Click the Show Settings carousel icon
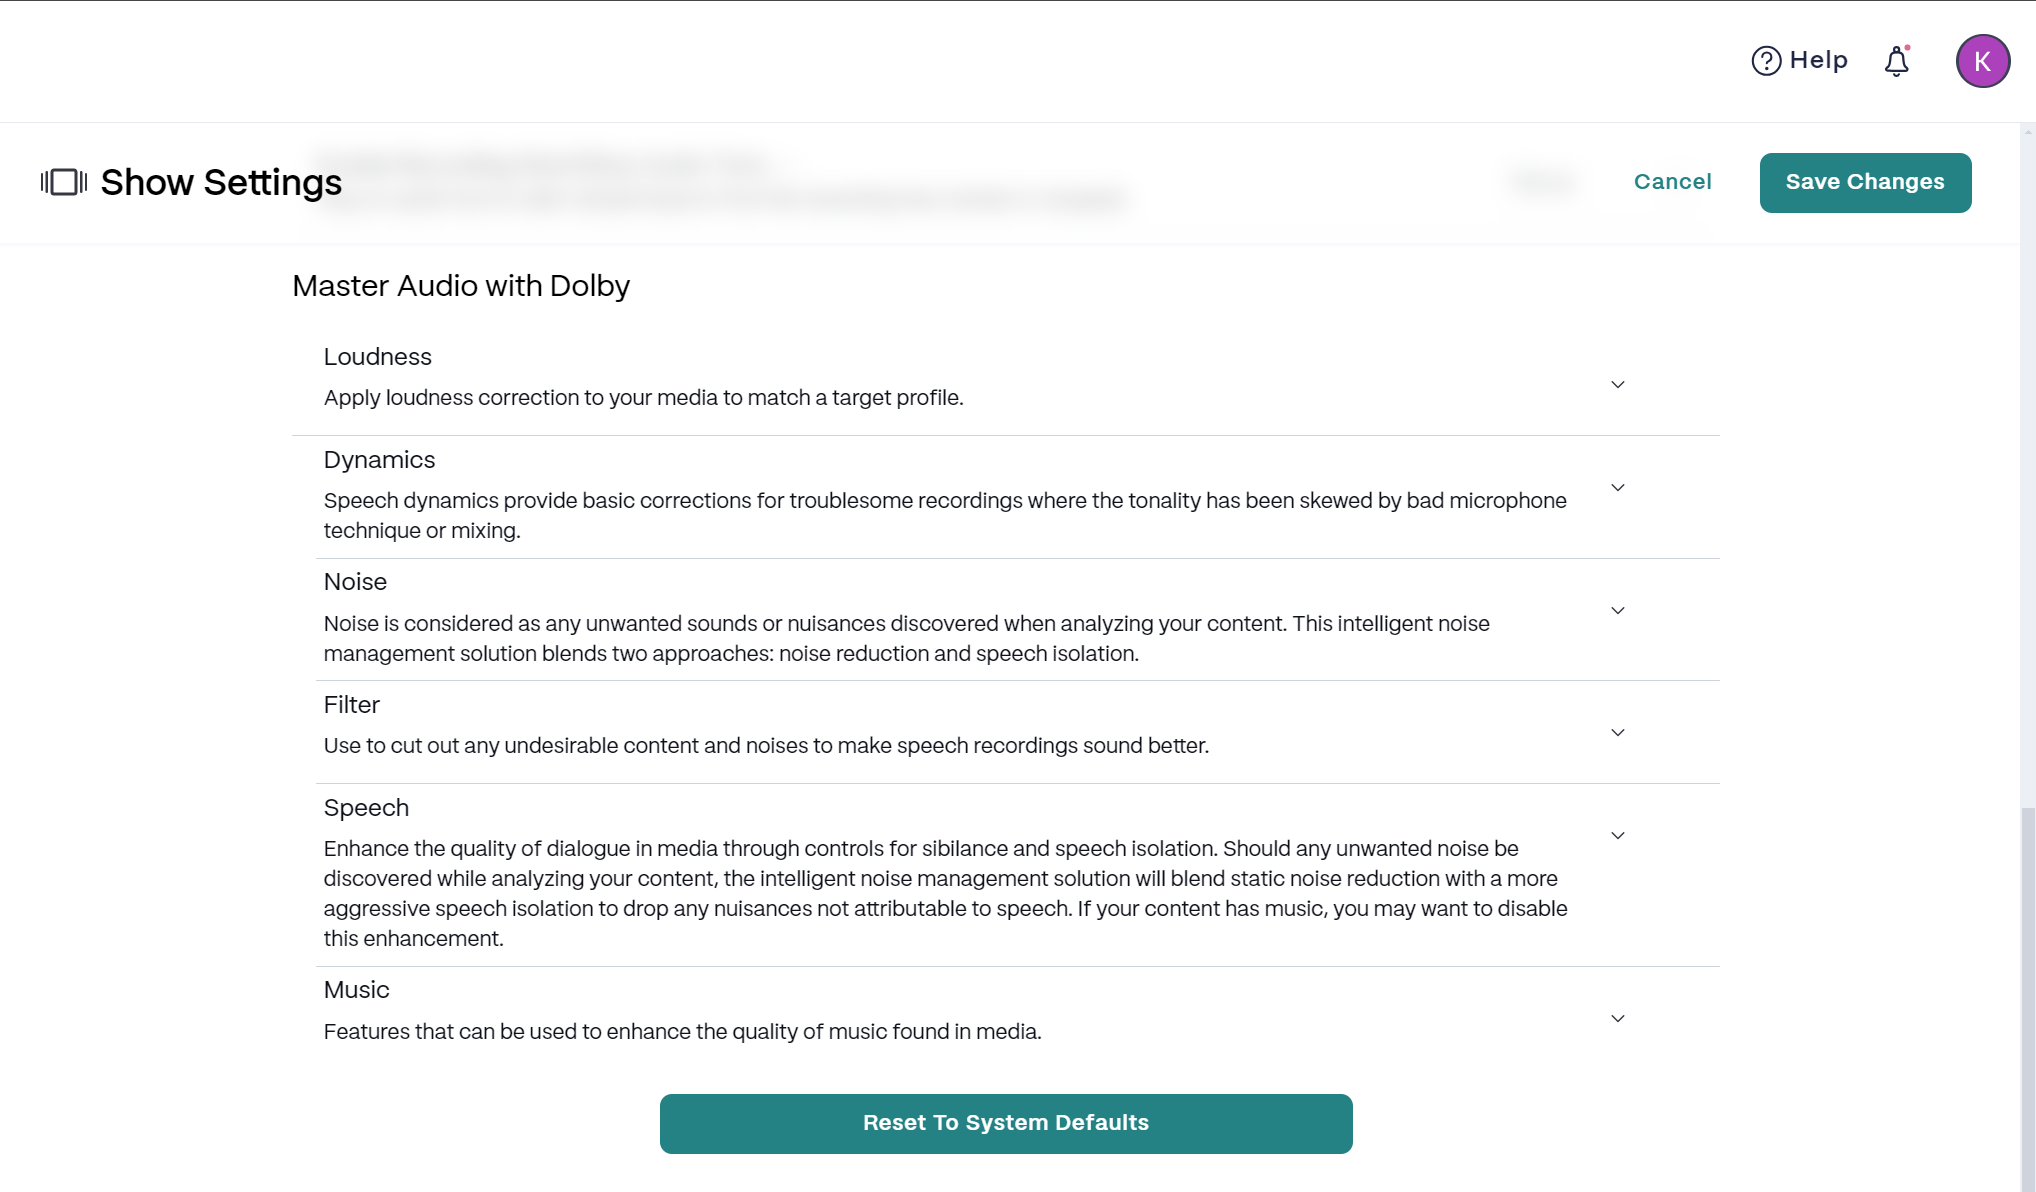Image resolution: width=2036 pixels, height=1192 pixels. 64,182
